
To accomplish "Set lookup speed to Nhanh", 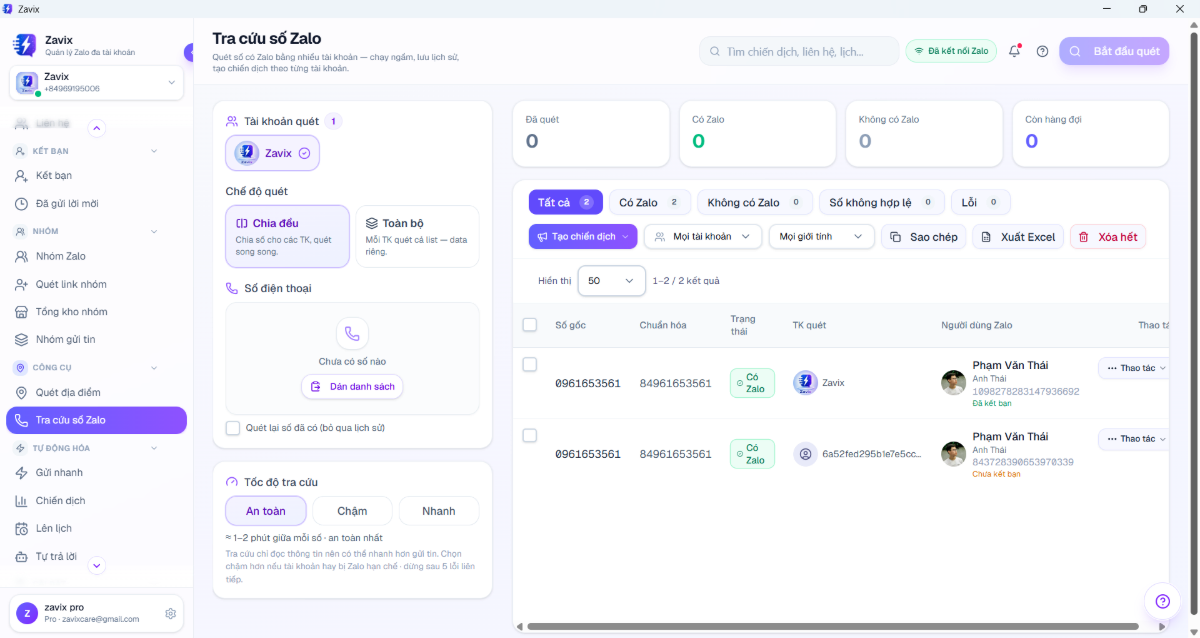I will tap(439, 511).
